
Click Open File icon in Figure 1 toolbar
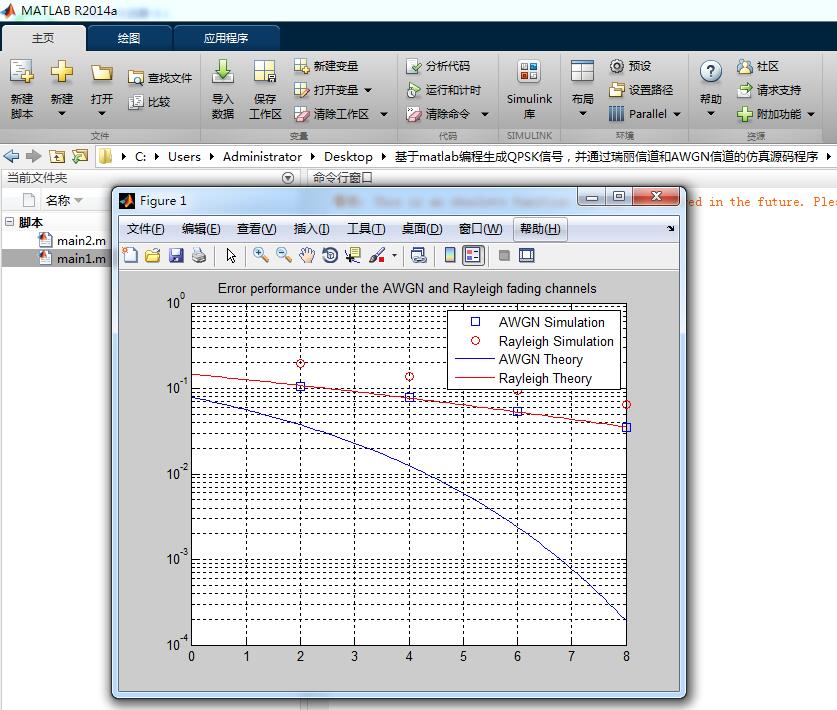[153, 255]
